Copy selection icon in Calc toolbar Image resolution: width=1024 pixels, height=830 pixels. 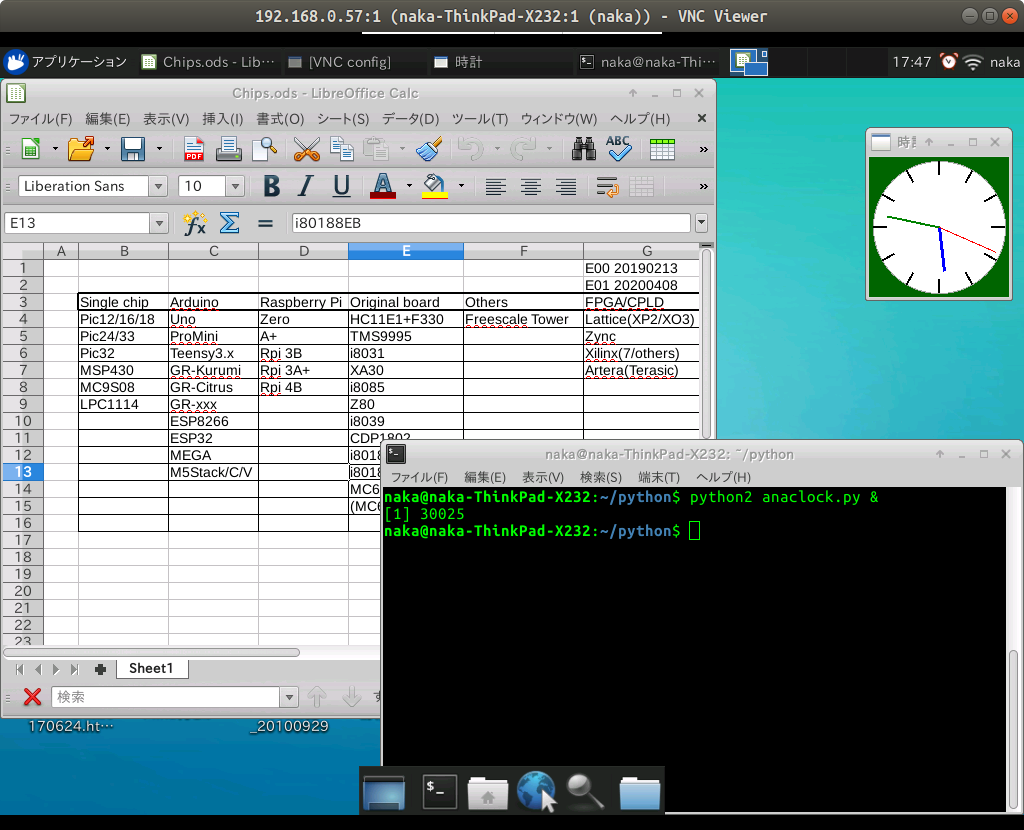(x=342, y=149)
